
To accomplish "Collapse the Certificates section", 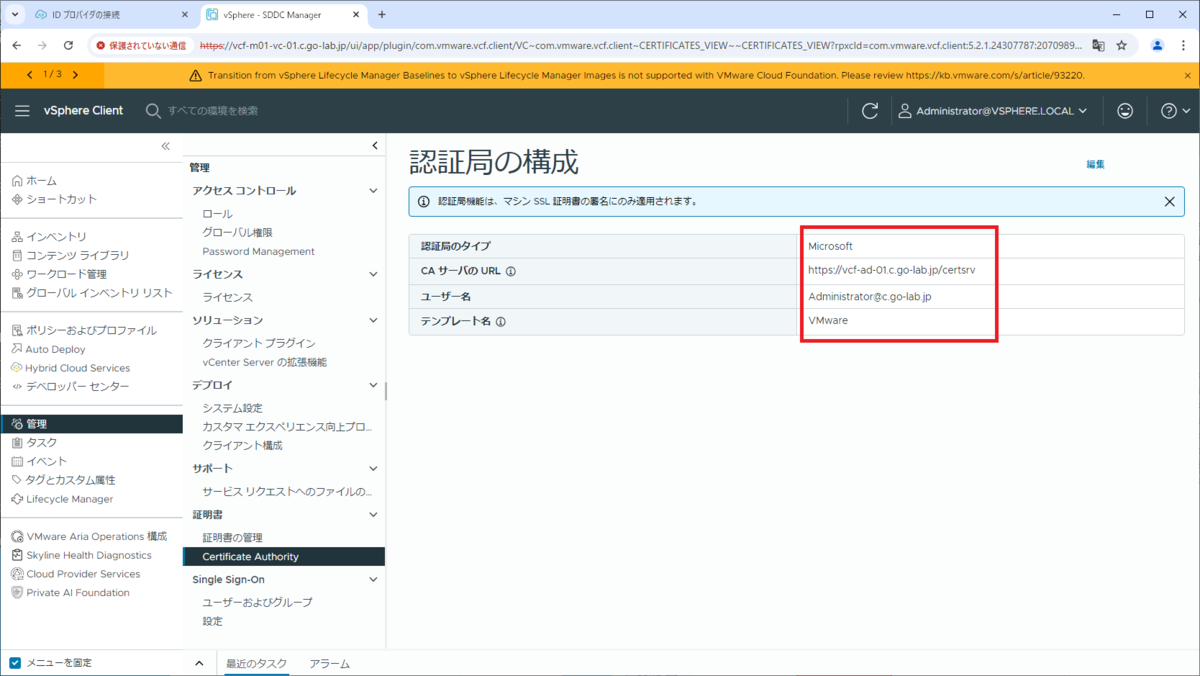I will [x=374, y=515].
